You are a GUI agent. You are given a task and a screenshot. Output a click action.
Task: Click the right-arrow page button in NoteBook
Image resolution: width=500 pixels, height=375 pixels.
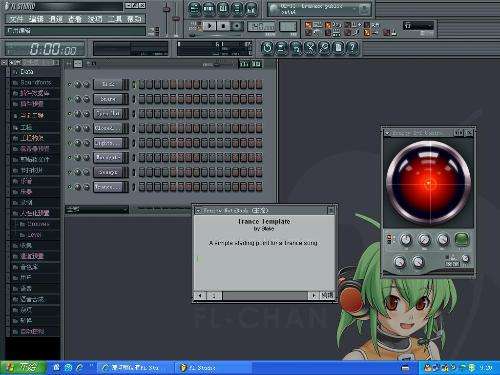[x=313, y=295]
